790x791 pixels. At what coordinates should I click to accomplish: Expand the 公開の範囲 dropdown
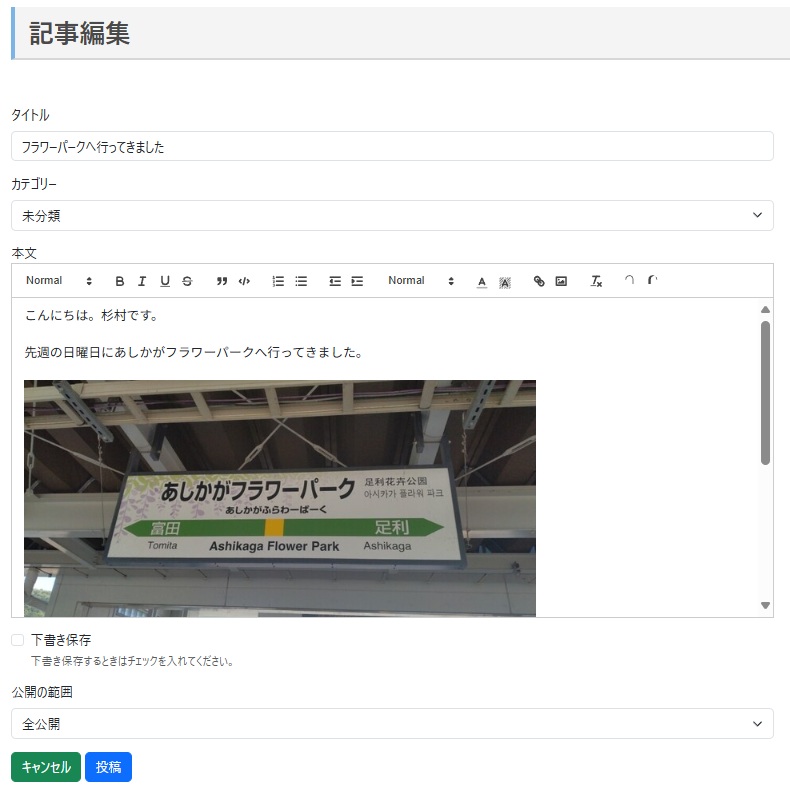[x=392, y=723]
